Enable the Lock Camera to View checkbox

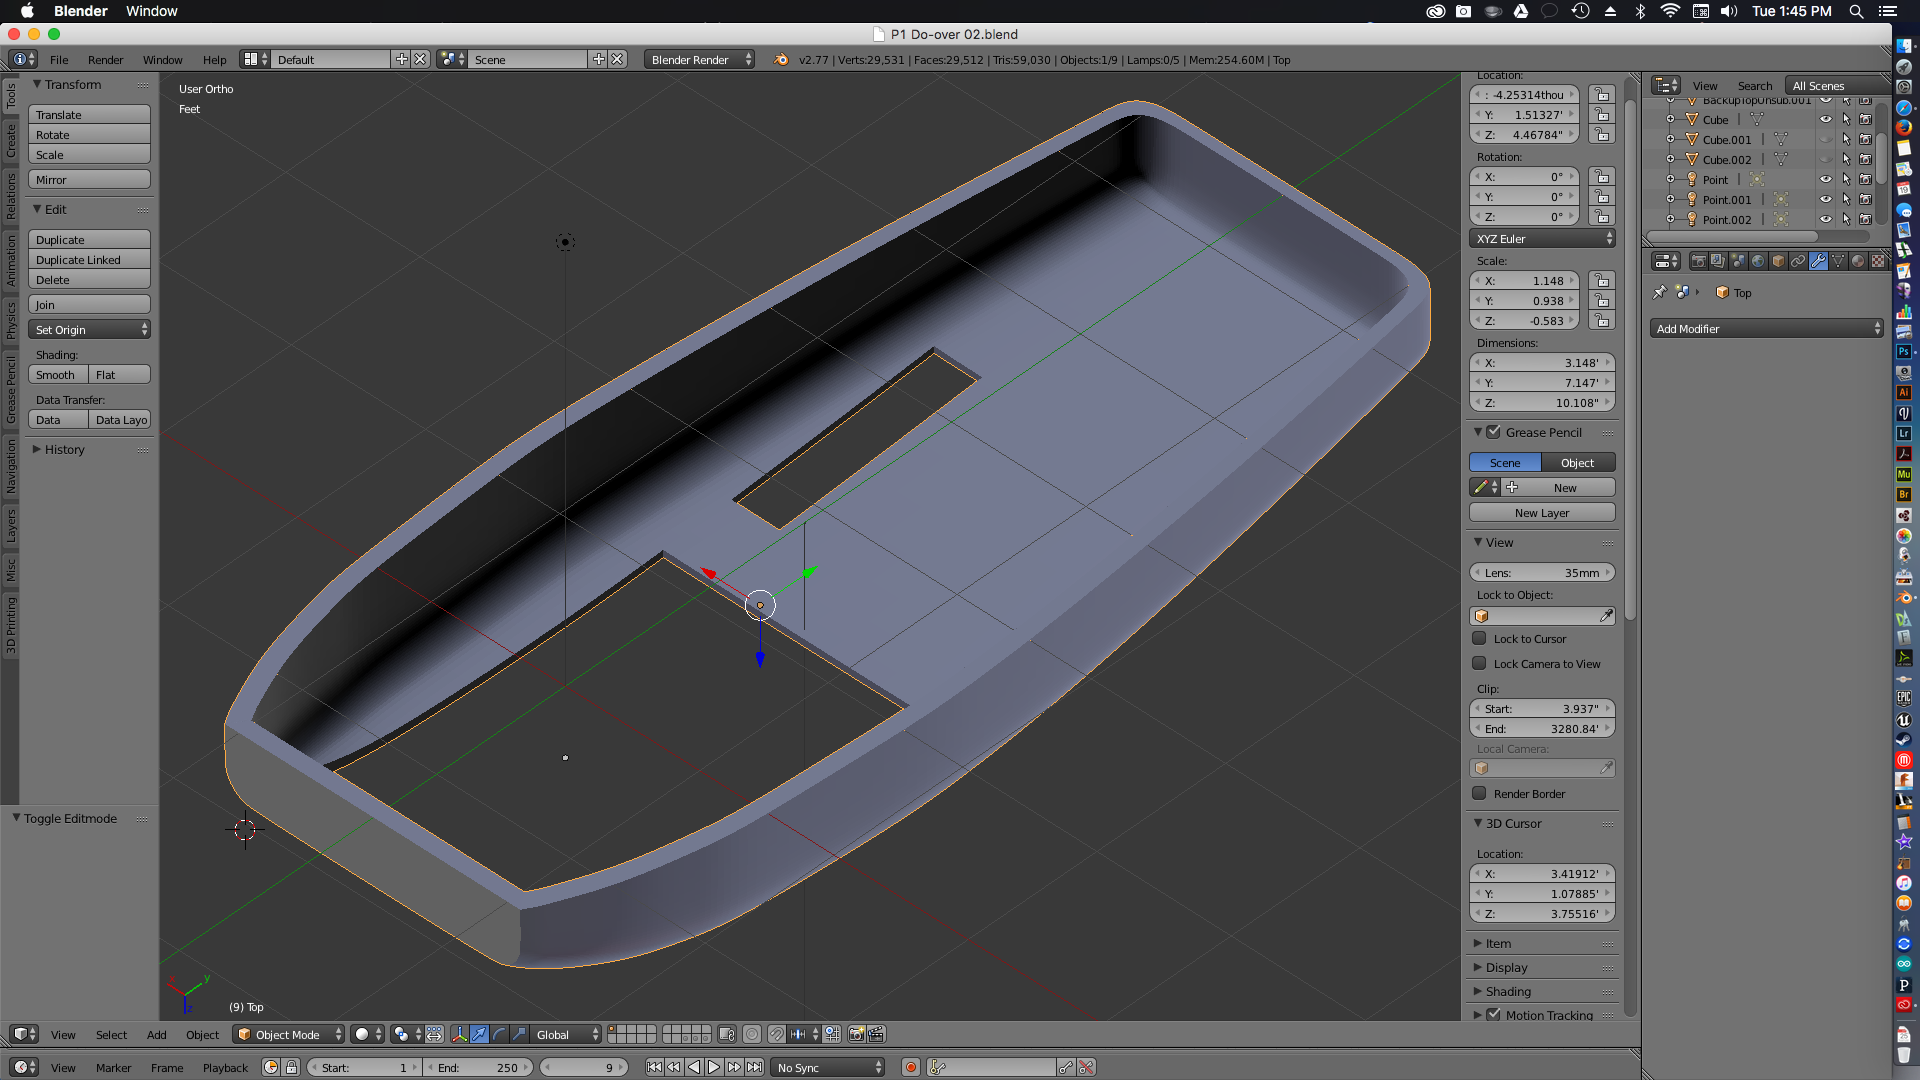coord(1479,663)
